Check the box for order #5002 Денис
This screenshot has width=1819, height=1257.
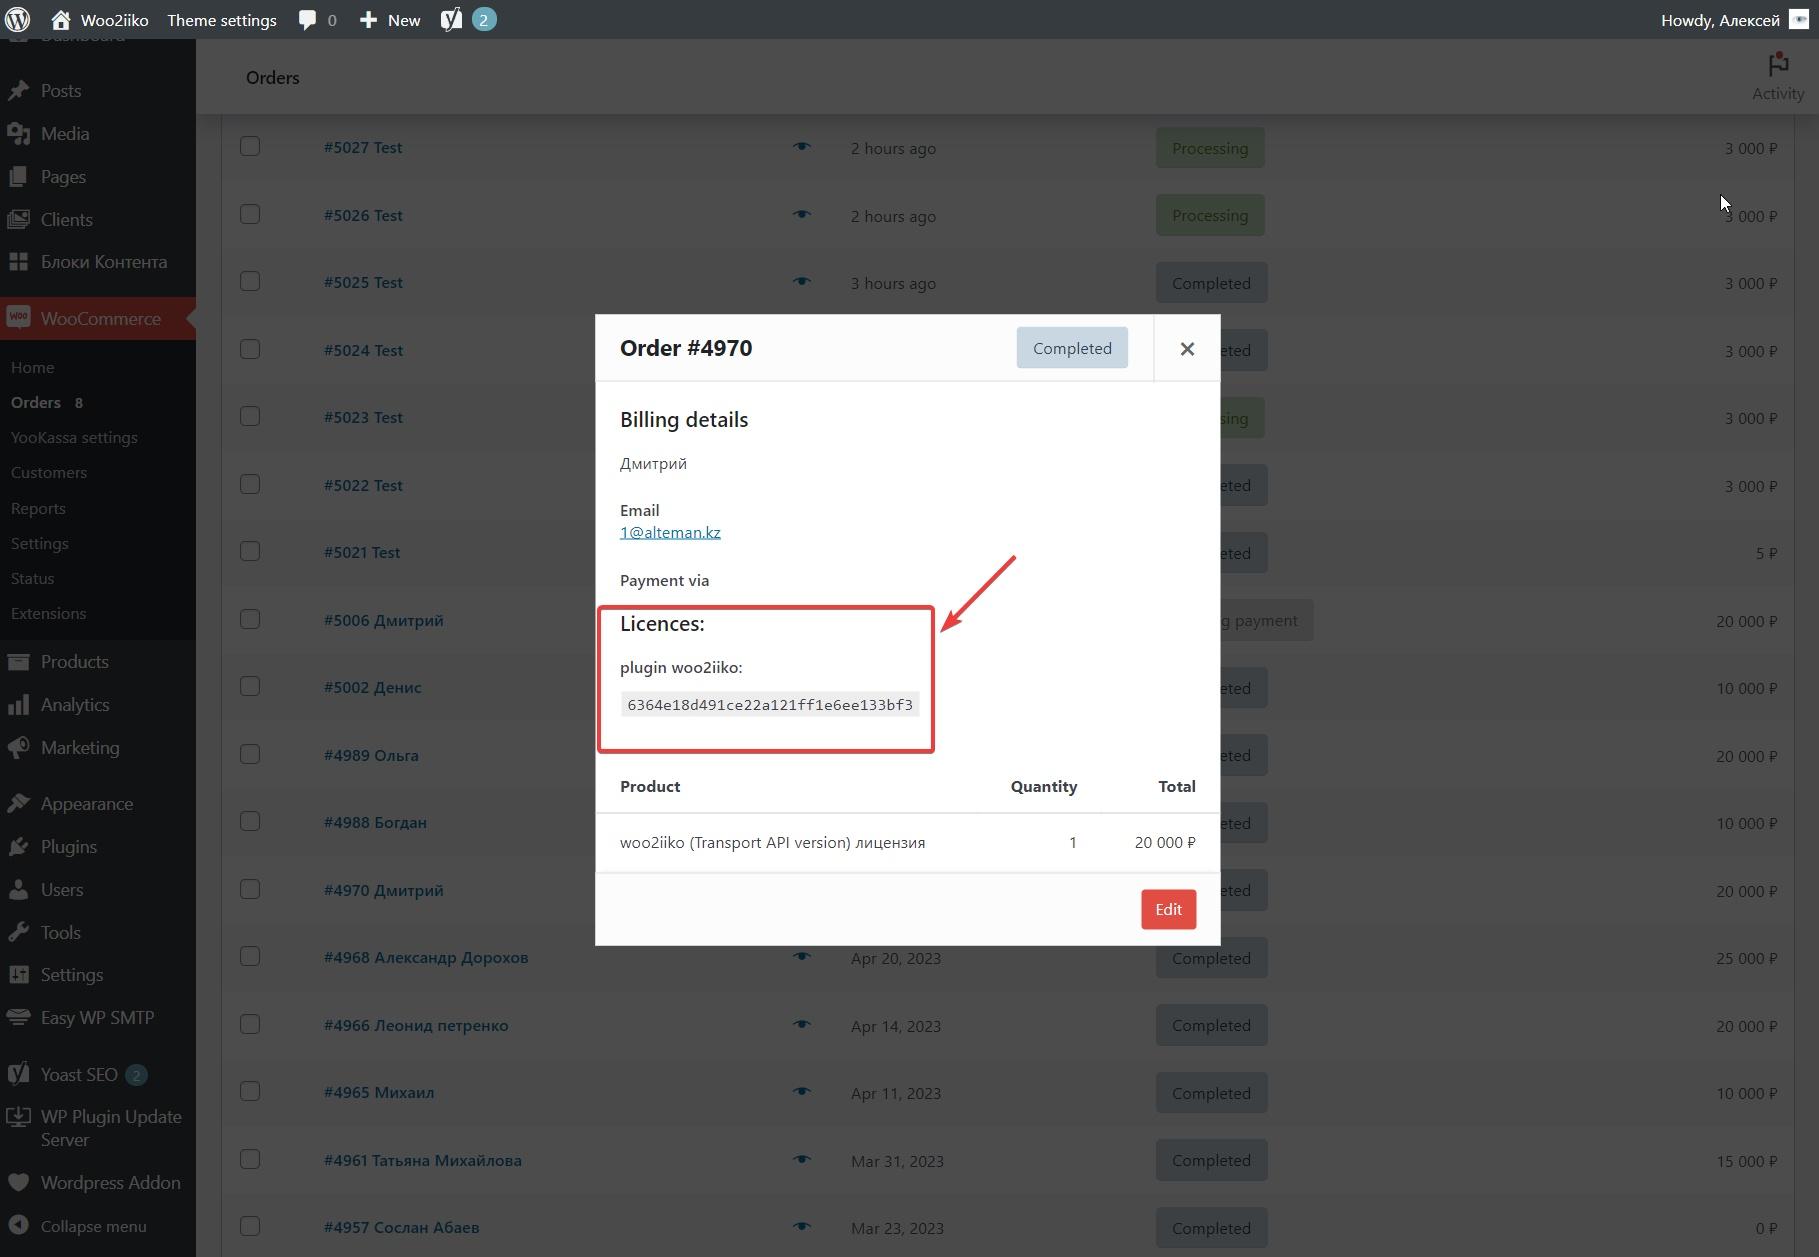pos(250,687)
